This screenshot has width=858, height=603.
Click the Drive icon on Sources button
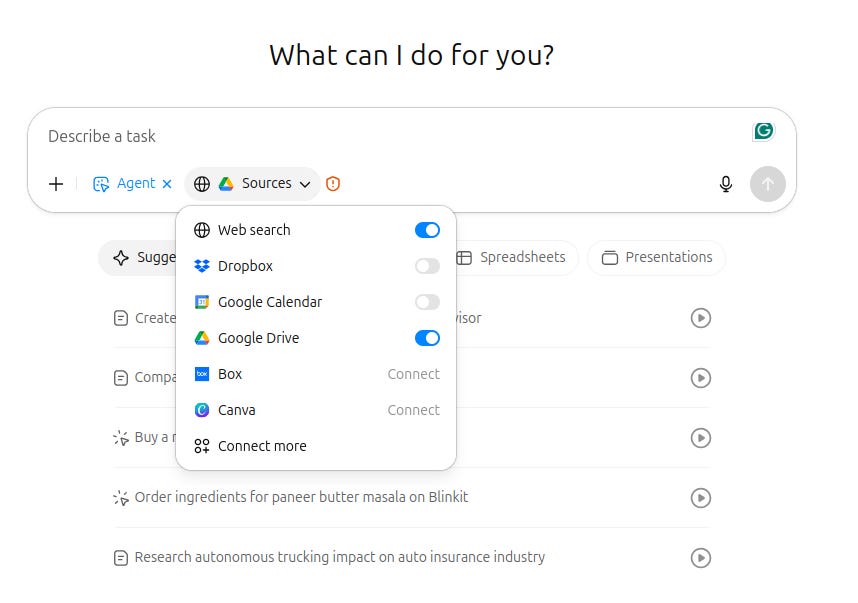[x=226, y=184]
